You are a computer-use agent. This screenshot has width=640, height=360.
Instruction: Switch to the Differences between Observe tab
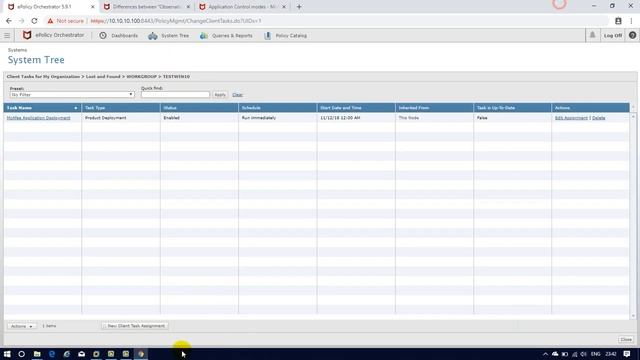tap(146, 7)
